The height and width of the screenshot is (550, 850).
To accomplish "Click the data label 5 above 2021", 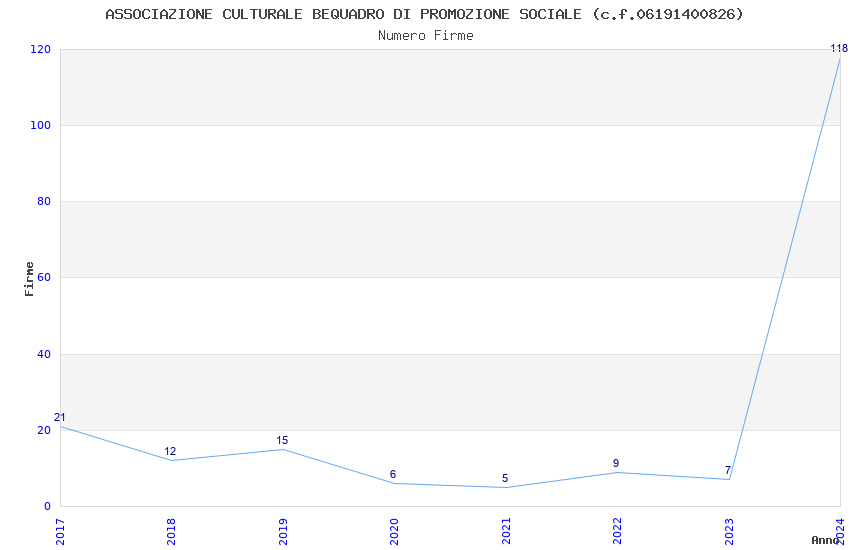I will [x=505, y=478].
